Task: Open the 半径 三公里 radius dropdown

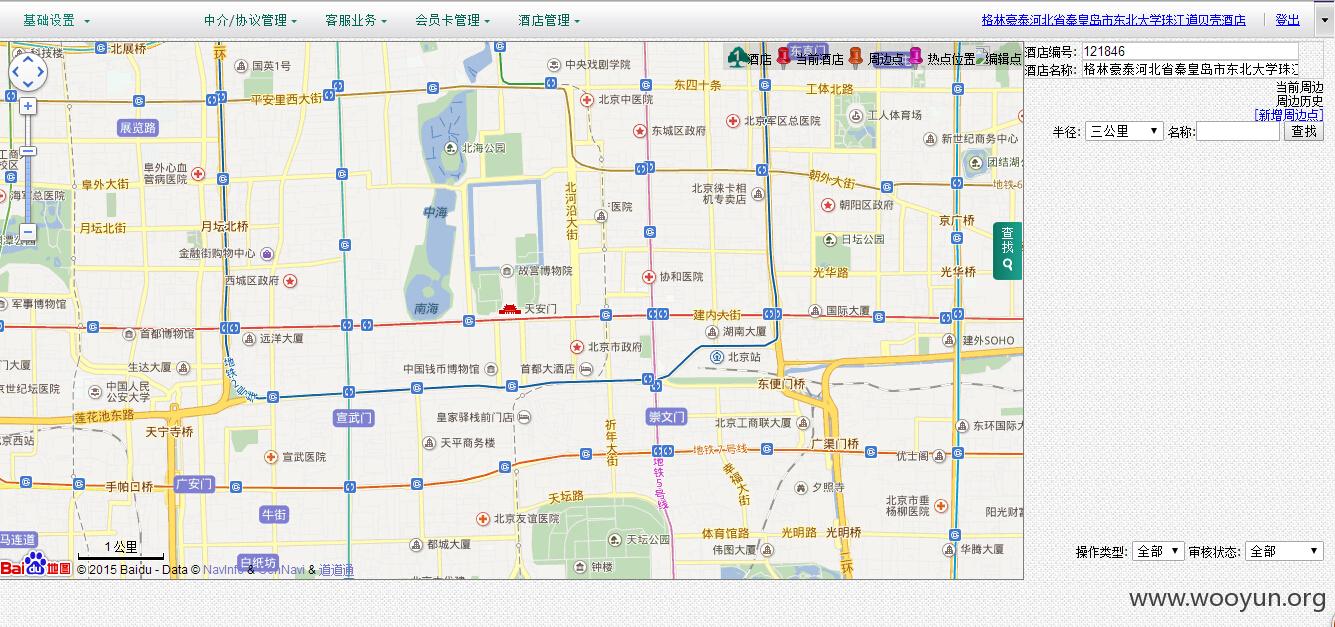Action: click(1124, 131)
